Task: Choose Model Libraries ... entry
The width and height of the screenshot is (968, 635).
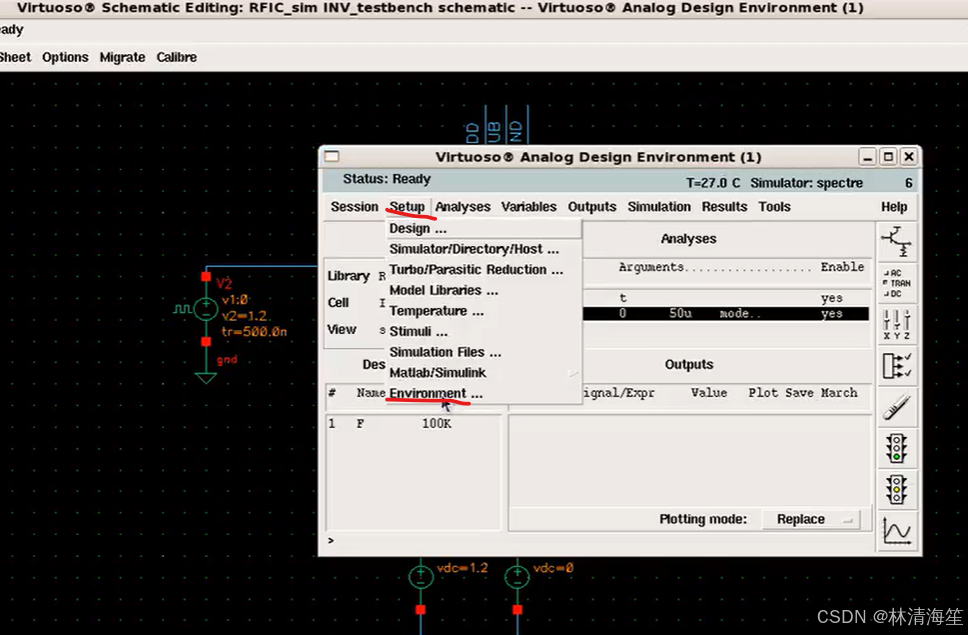Action: [483, 290]
